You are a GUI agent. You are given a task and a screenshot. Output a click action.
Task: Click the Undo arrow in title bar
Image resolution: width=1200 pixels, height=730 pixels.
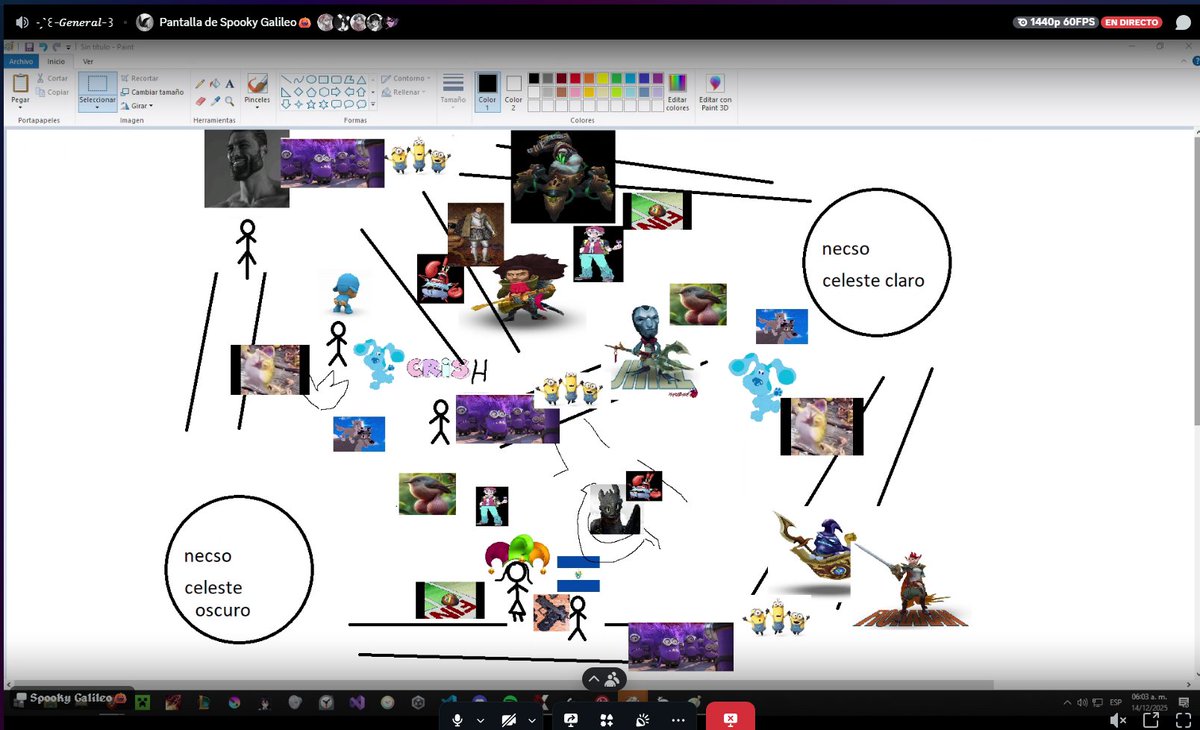(43, 47)
